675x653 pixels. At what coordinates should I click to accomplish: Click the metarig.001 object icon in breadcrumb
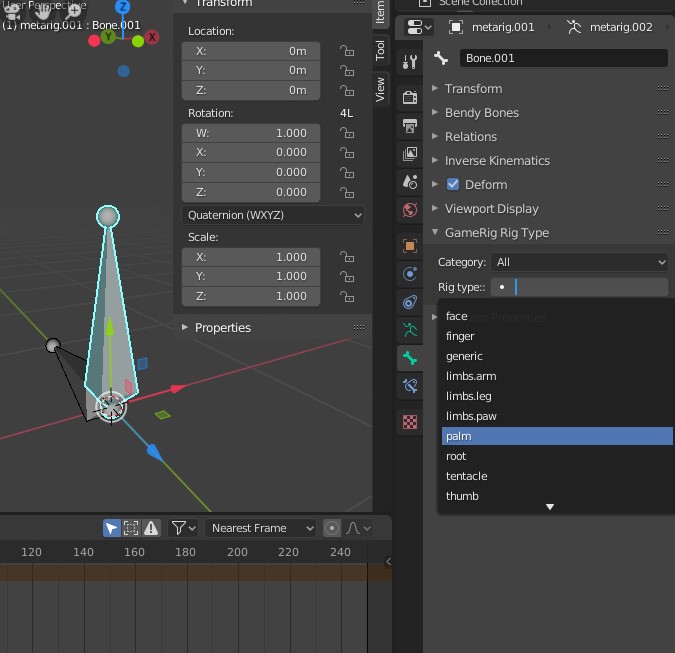tap(455, 27)
